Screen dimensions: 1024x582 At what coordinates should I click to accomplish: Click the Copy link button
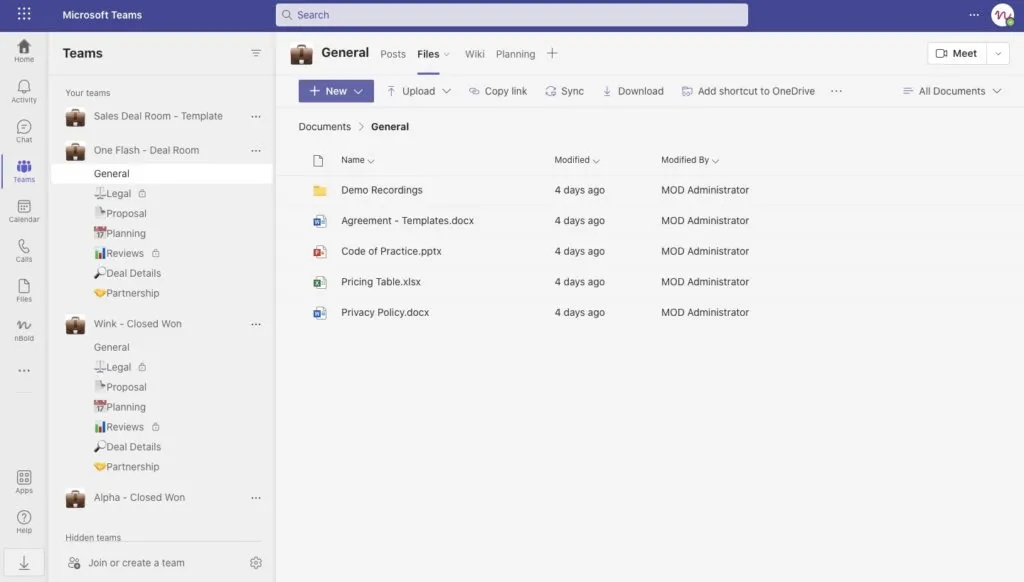click(498, 91)
